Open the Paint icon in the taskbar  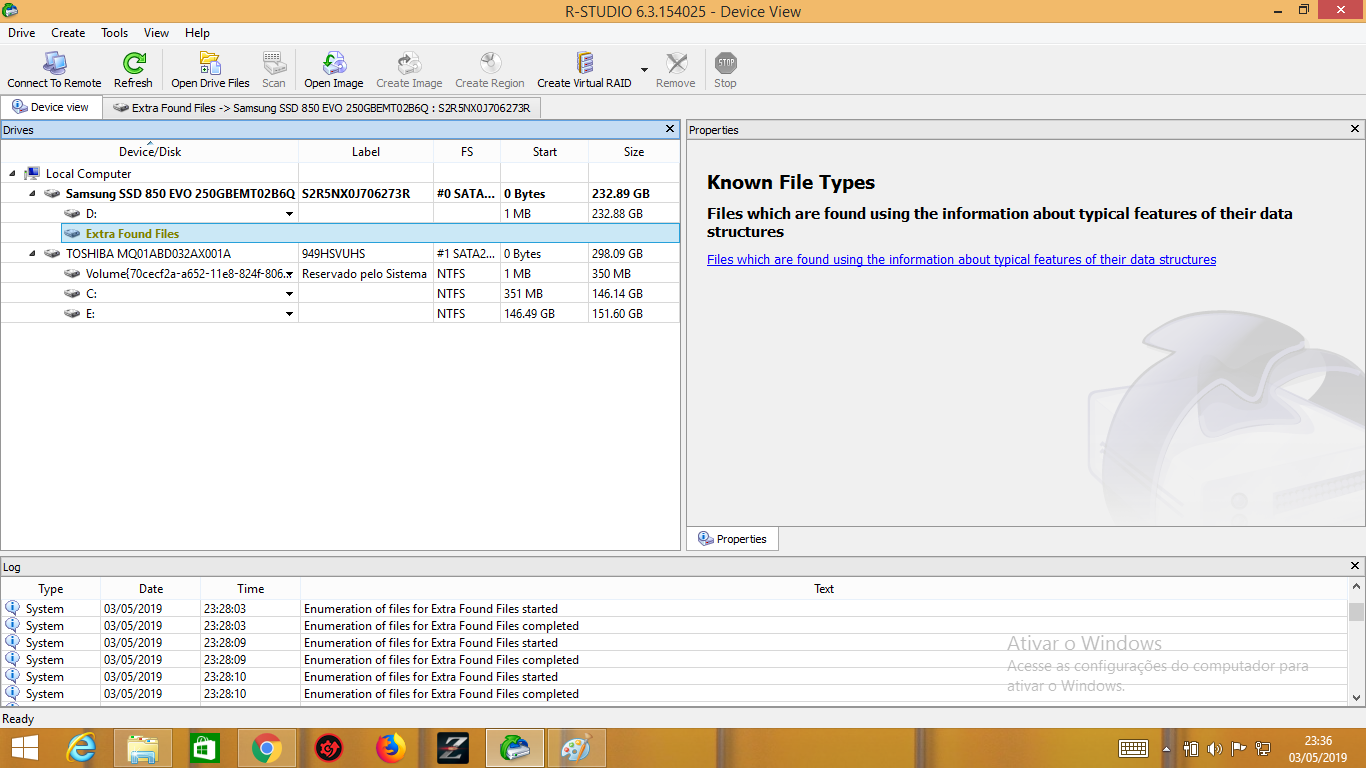pos(577,748)
